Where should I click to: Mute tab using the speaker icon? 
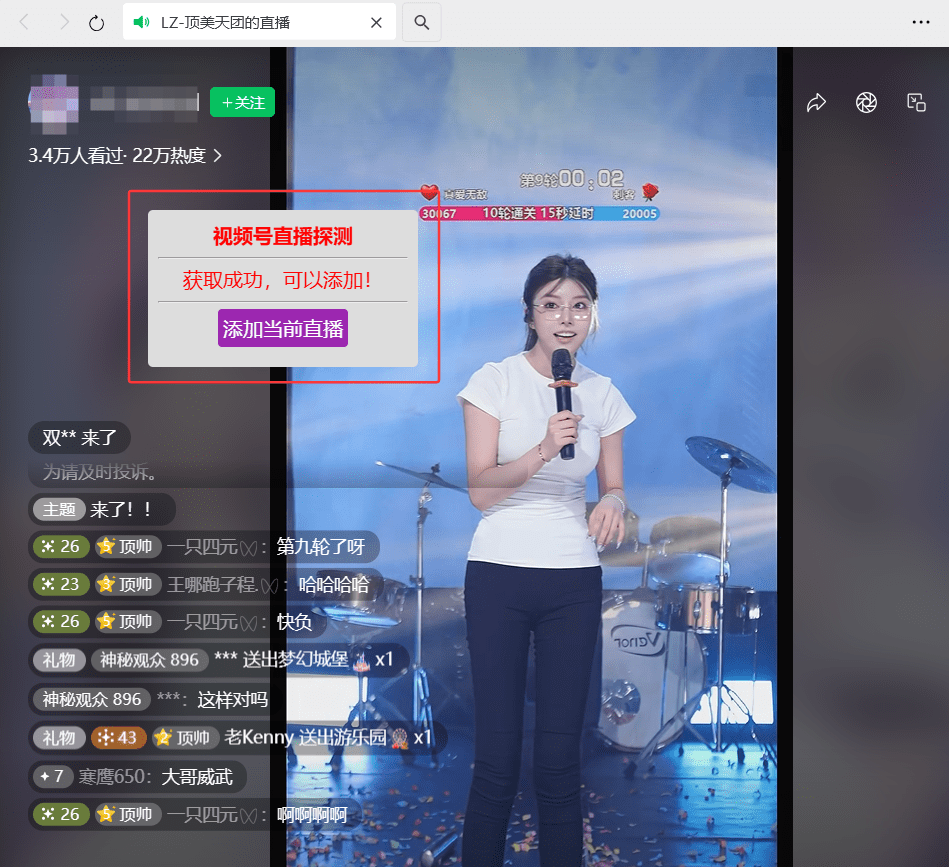tap(141, 22)
